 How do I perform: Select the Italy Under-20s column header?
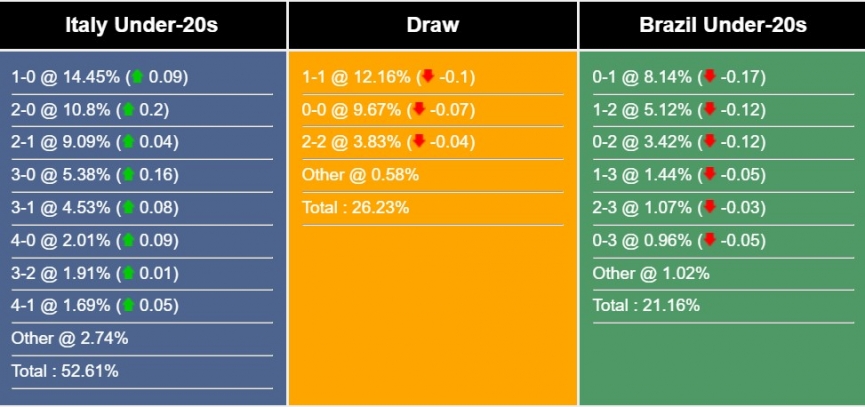pos(142,25)
